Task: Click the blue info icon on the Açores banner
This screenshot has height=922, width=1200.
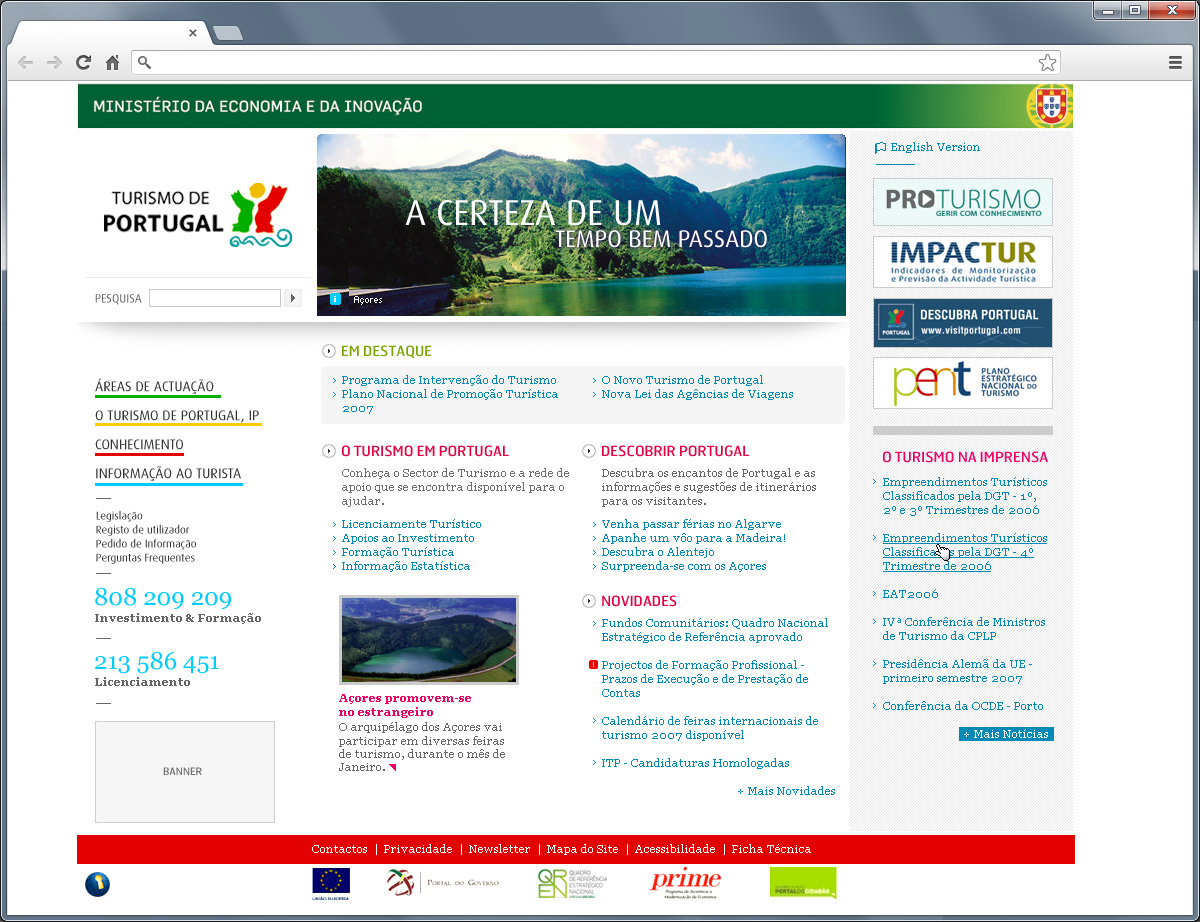Action: click(335, 299)
